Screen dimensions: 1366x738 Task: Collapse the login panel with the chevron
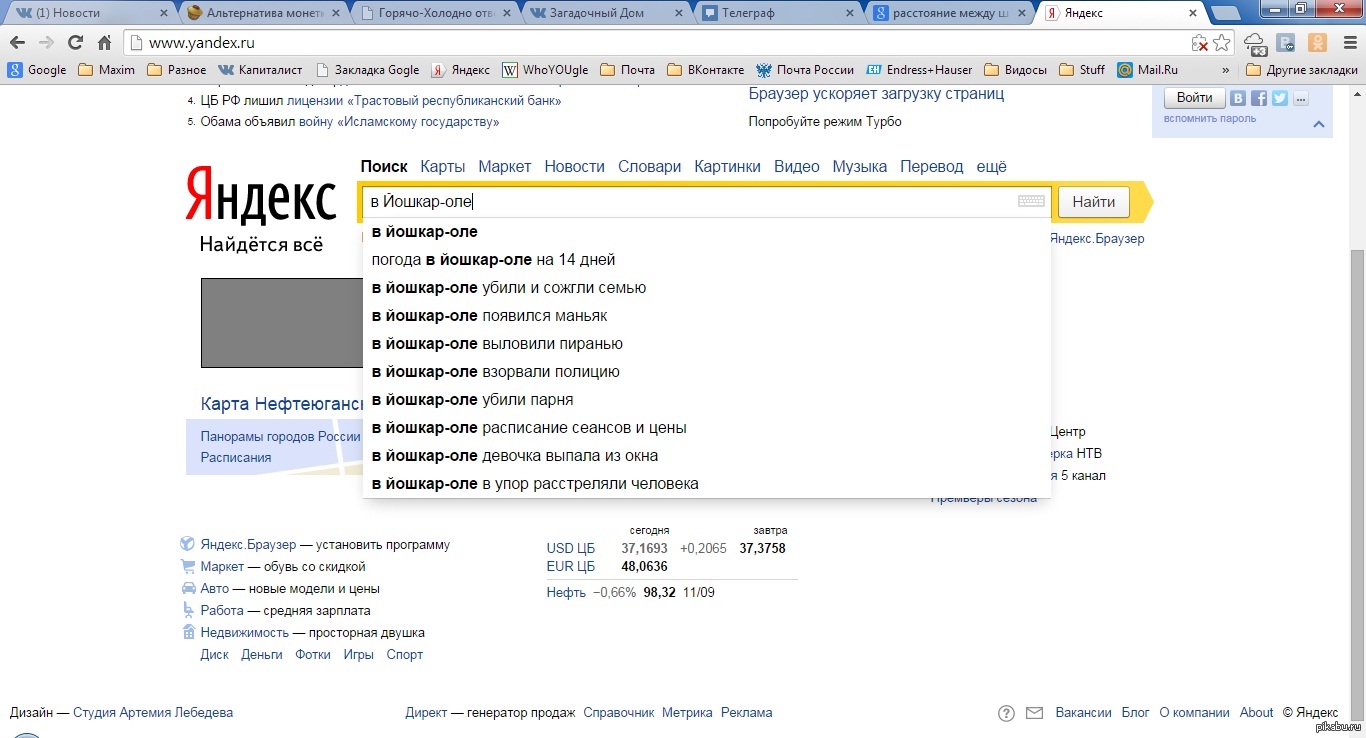(1318, 125)
